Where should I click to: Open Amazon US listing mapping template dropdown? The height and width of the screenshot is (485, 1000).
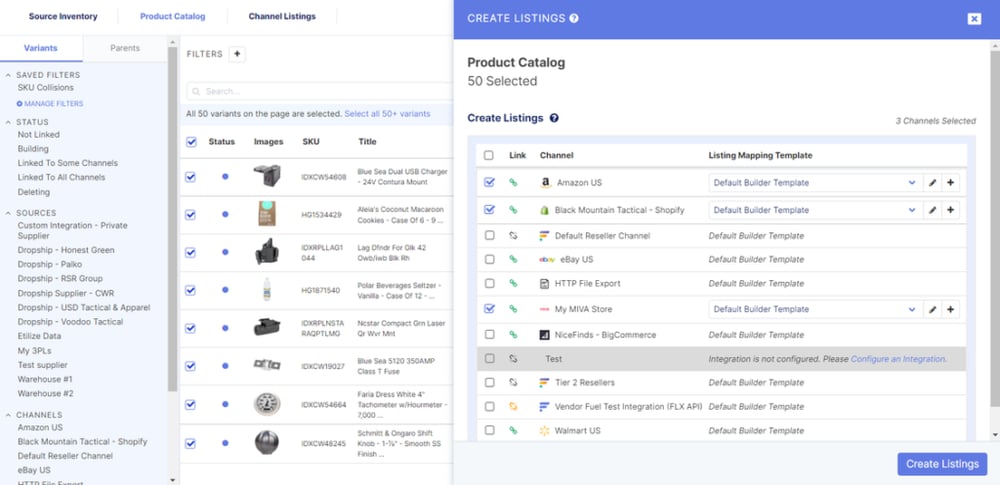pyautogui.click(x=813, y=183)
